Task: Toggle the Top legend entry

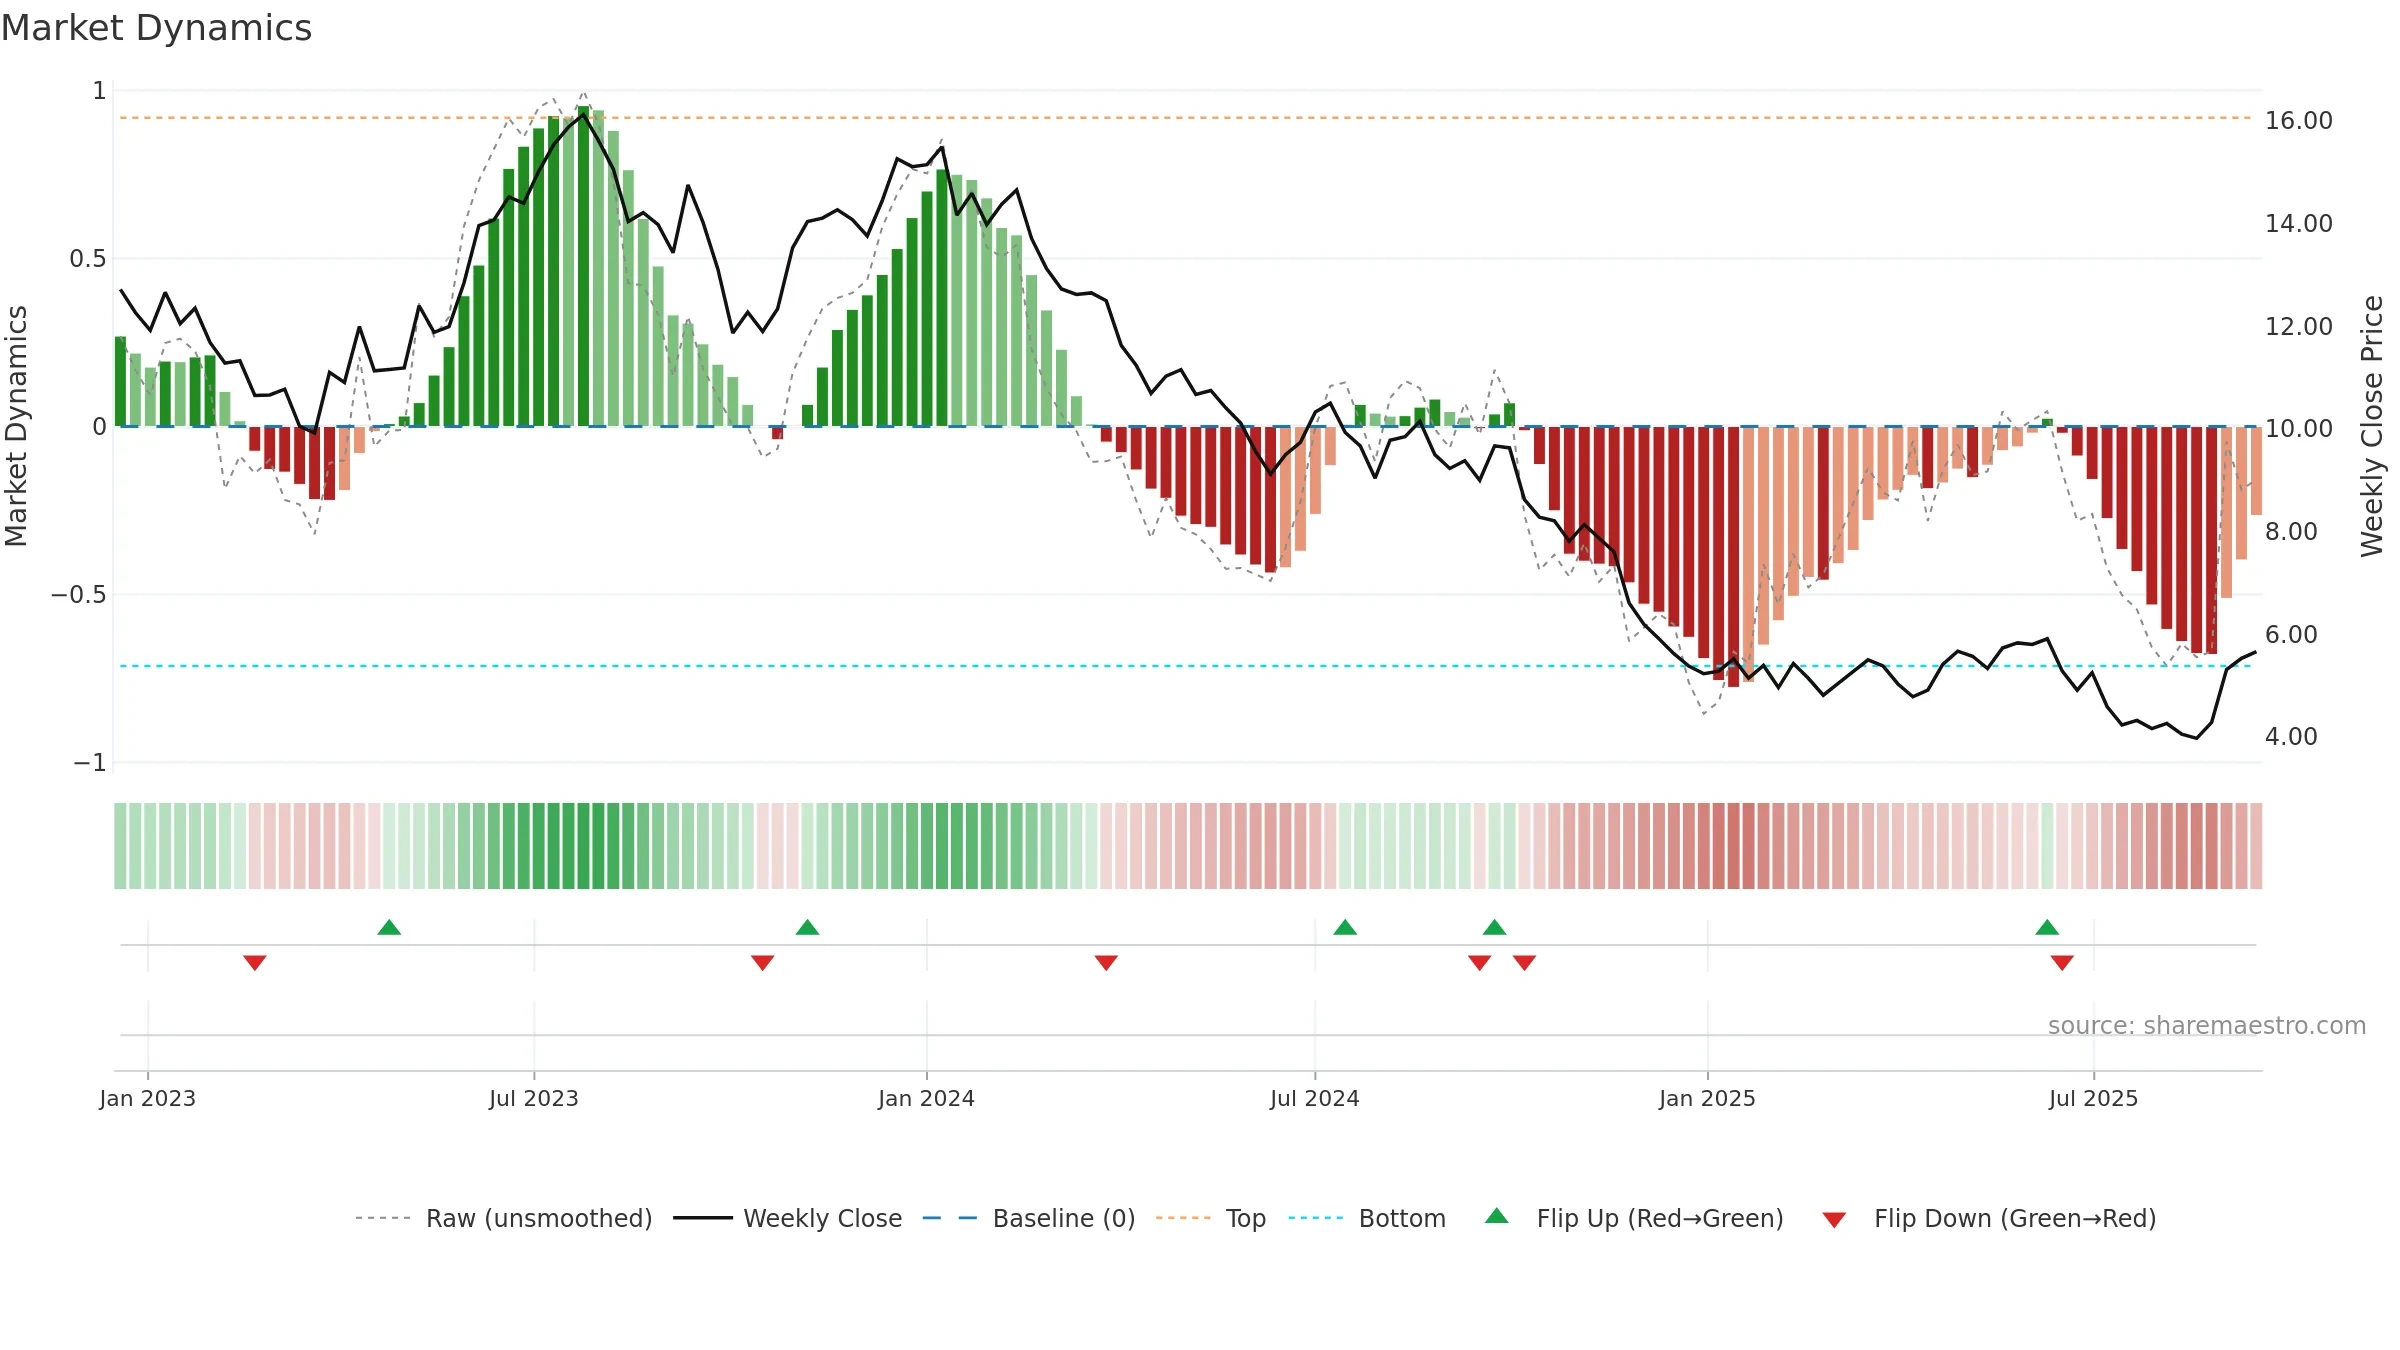Action: coord(1211,1218)
